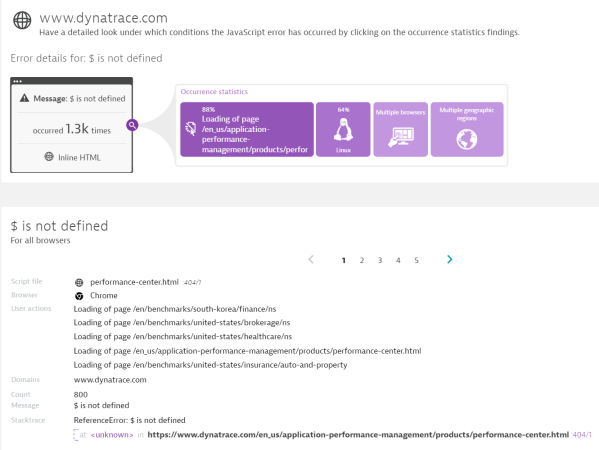Select page 3 in pagination
The height and width of the screenshot is (450, 599).
(x=380, y=261)
